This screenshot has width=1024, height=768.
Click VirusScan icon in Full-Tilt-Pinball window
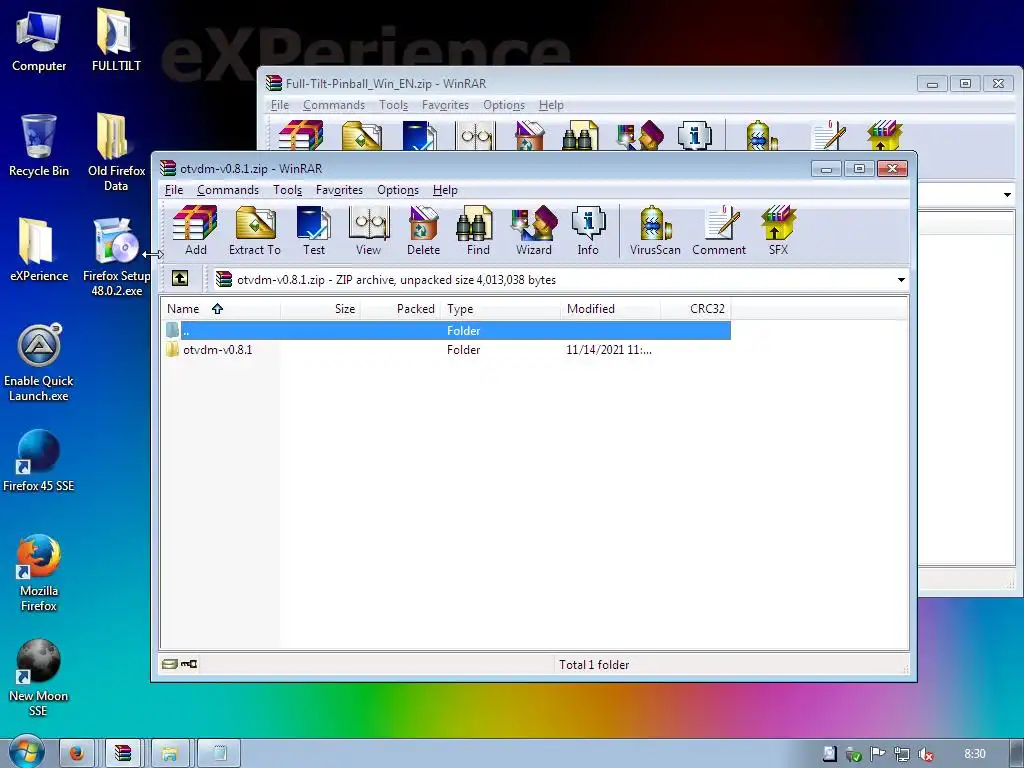click(x=761, y=135)
